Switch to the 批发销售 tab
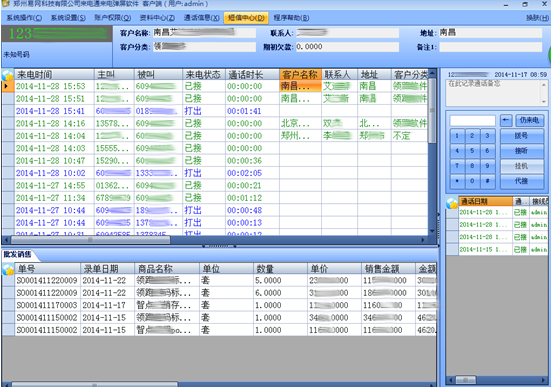This screenshot has width=551, height=387. click(18, 254)
